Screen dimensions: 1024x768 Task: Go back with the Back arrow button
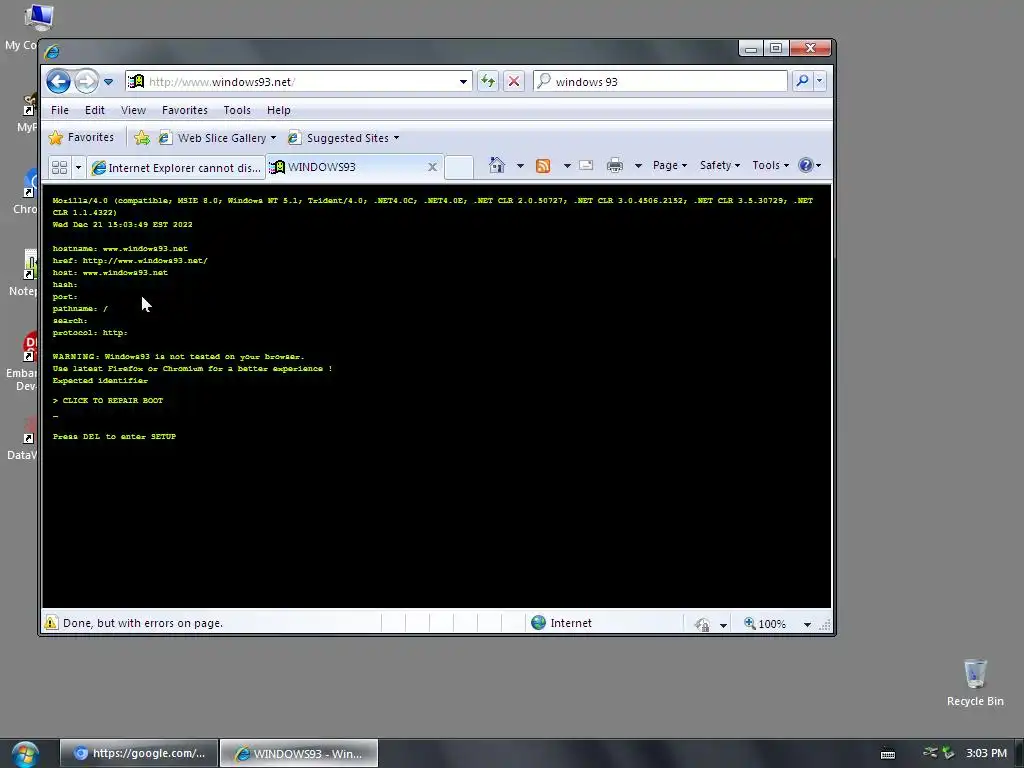tap(58, 82)
